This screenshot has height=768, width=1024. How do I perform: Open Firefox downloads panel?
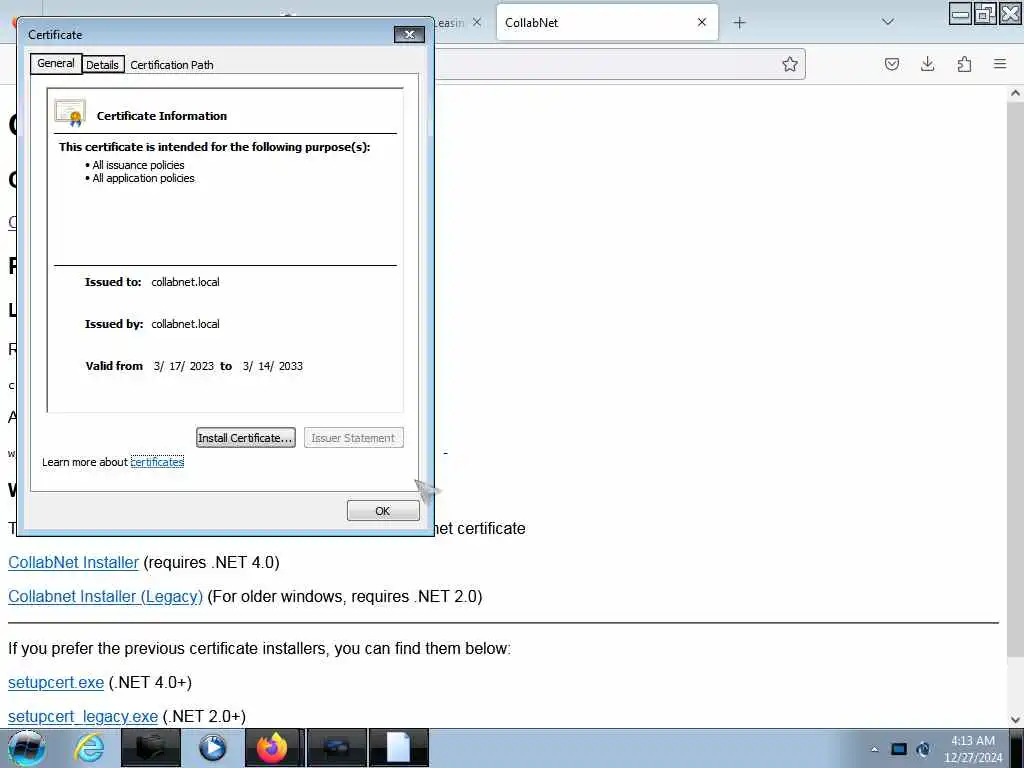point(927,64)
